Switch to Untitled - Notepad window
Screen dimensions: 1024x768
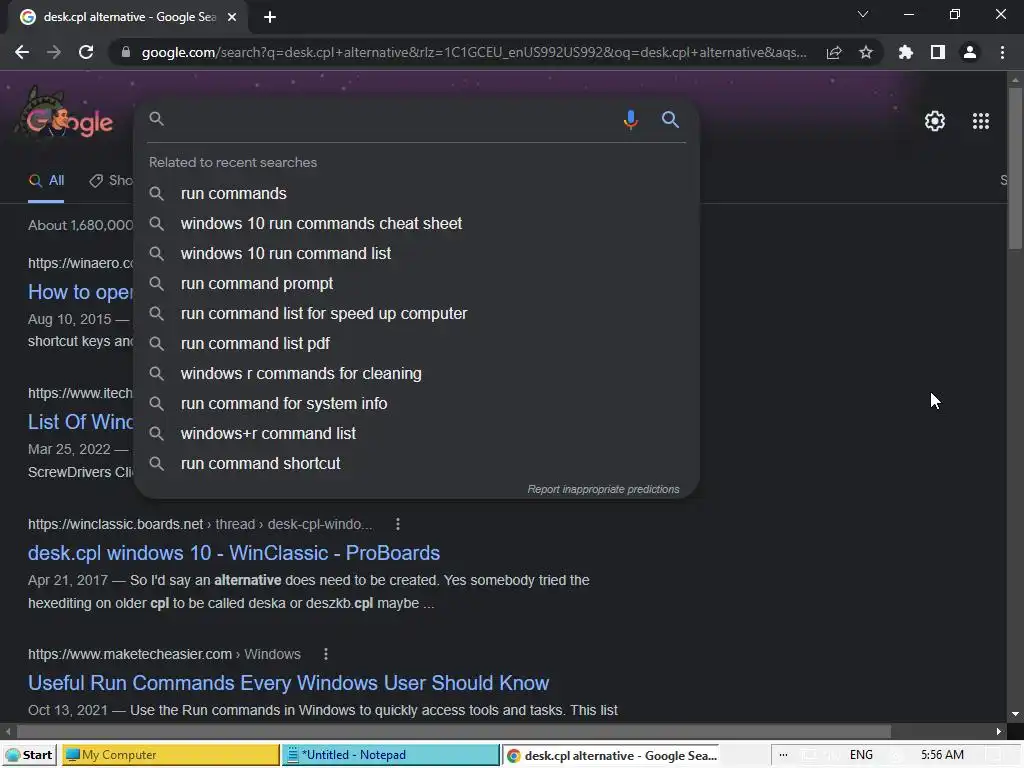pyautogui.click(x=390, y=755)
